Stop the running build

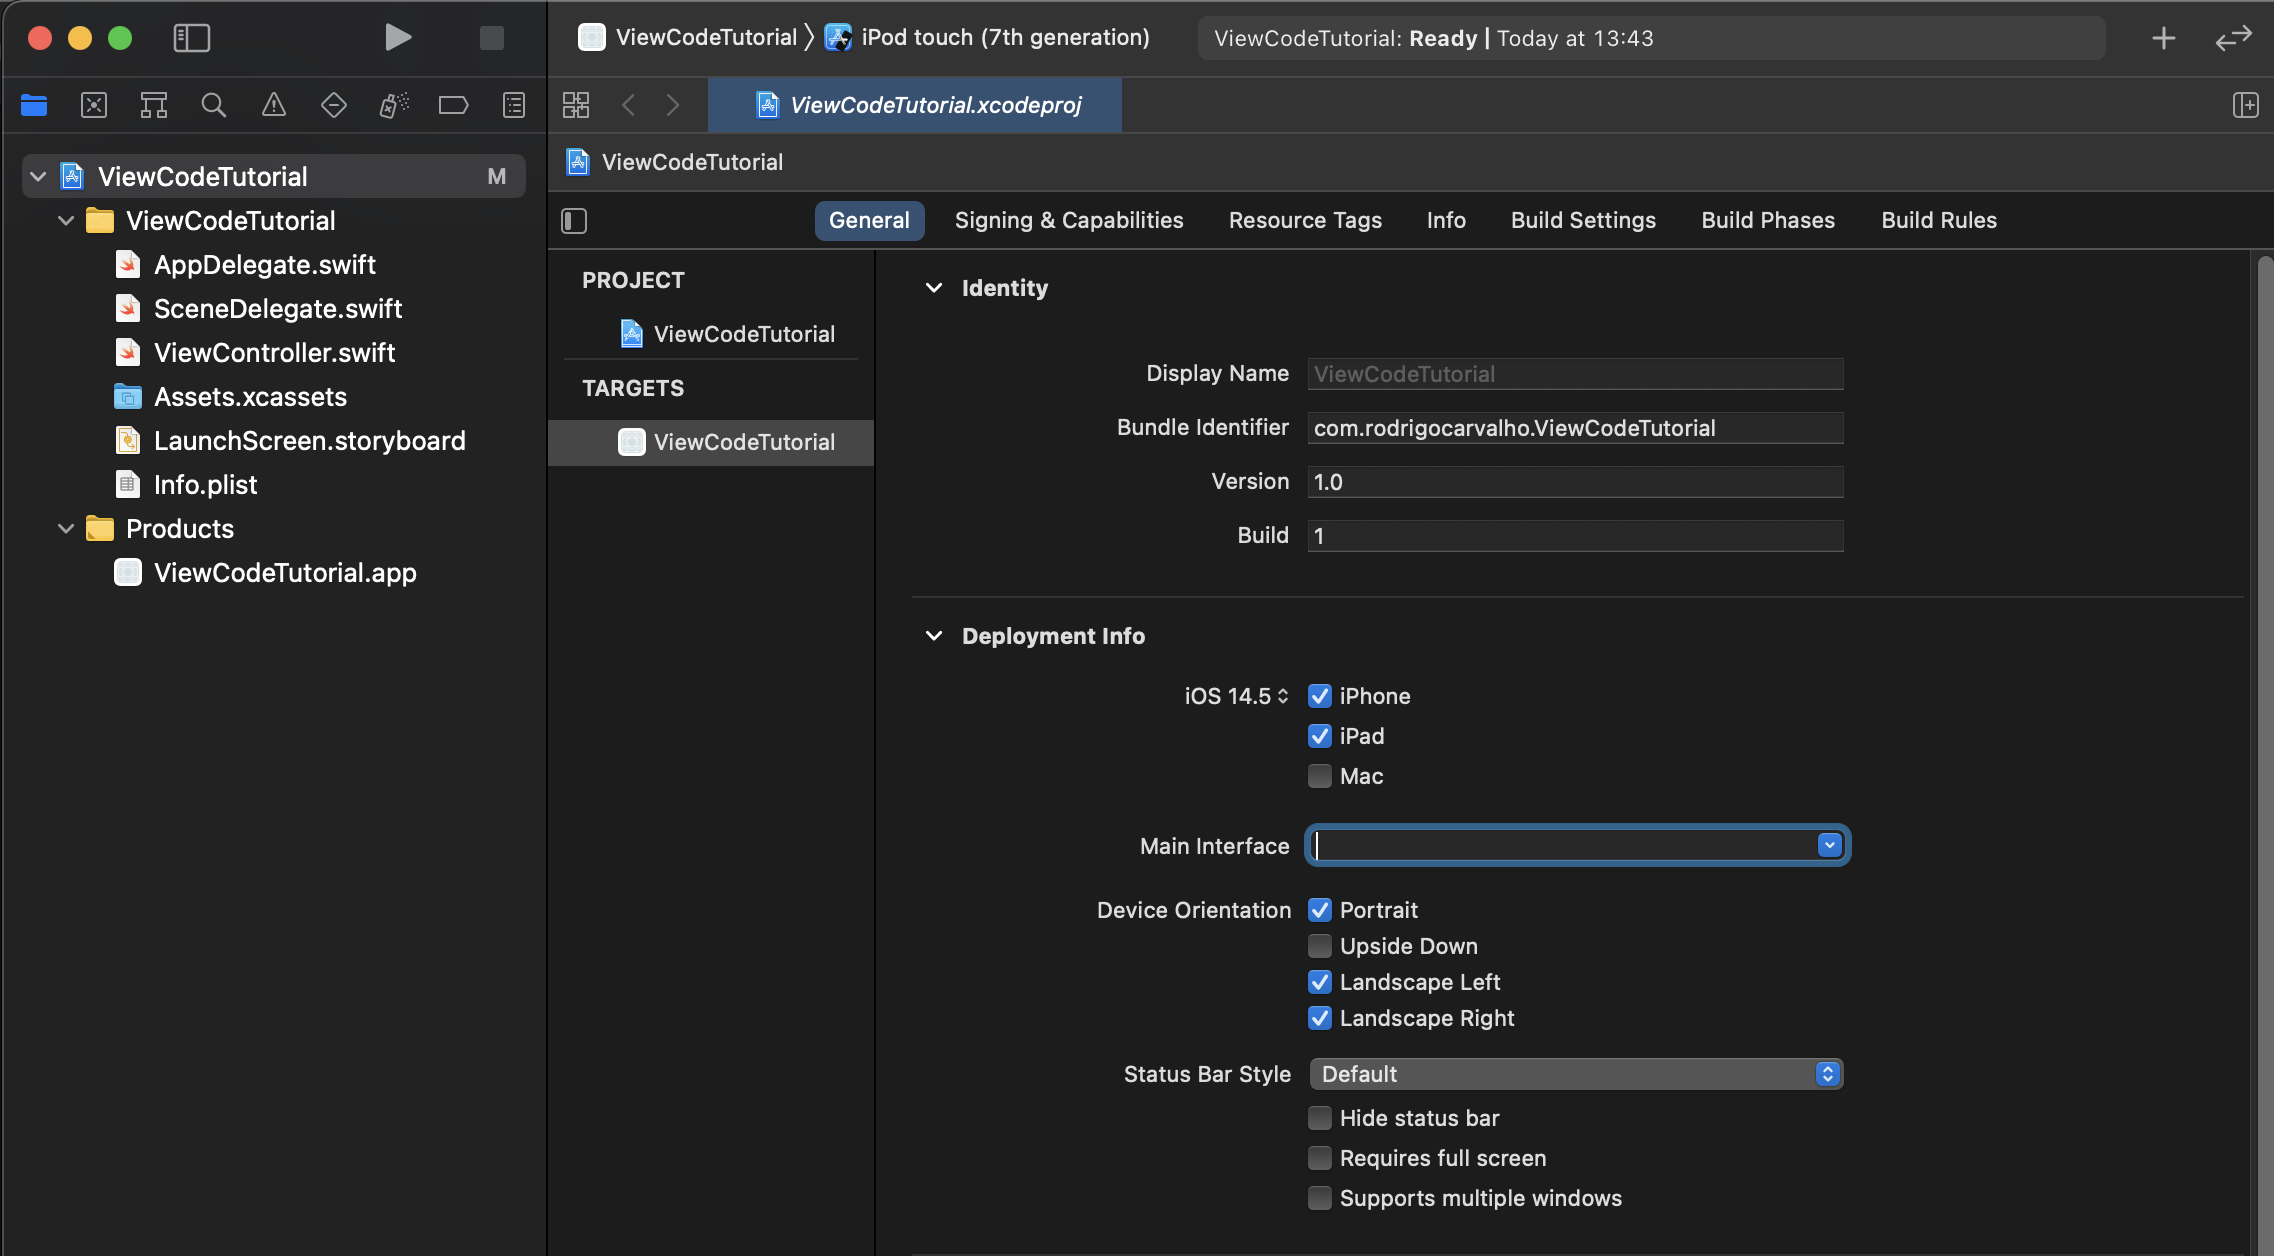492,38
